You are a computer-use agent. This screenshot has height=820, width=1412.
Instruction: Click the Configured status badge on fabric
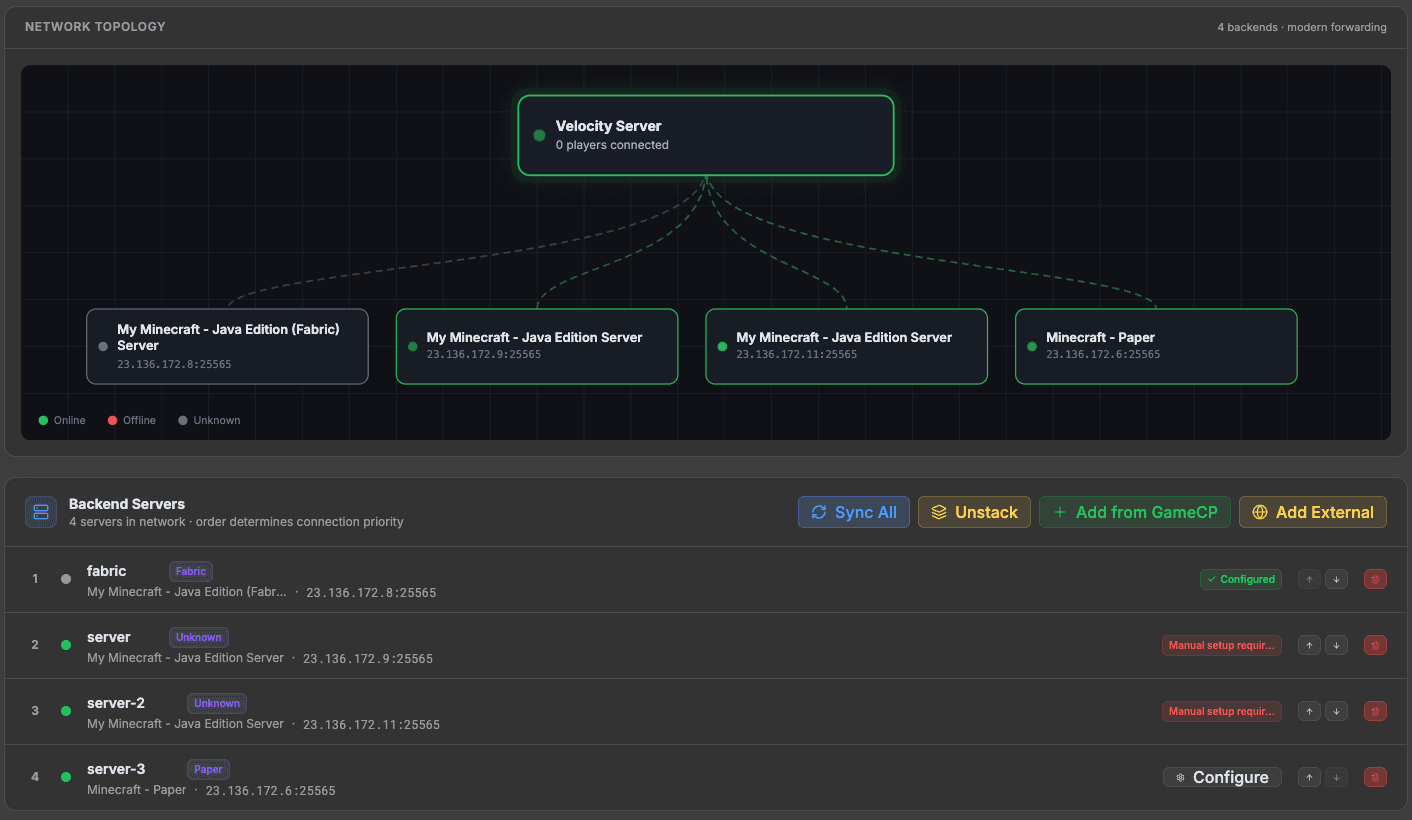1240,578
